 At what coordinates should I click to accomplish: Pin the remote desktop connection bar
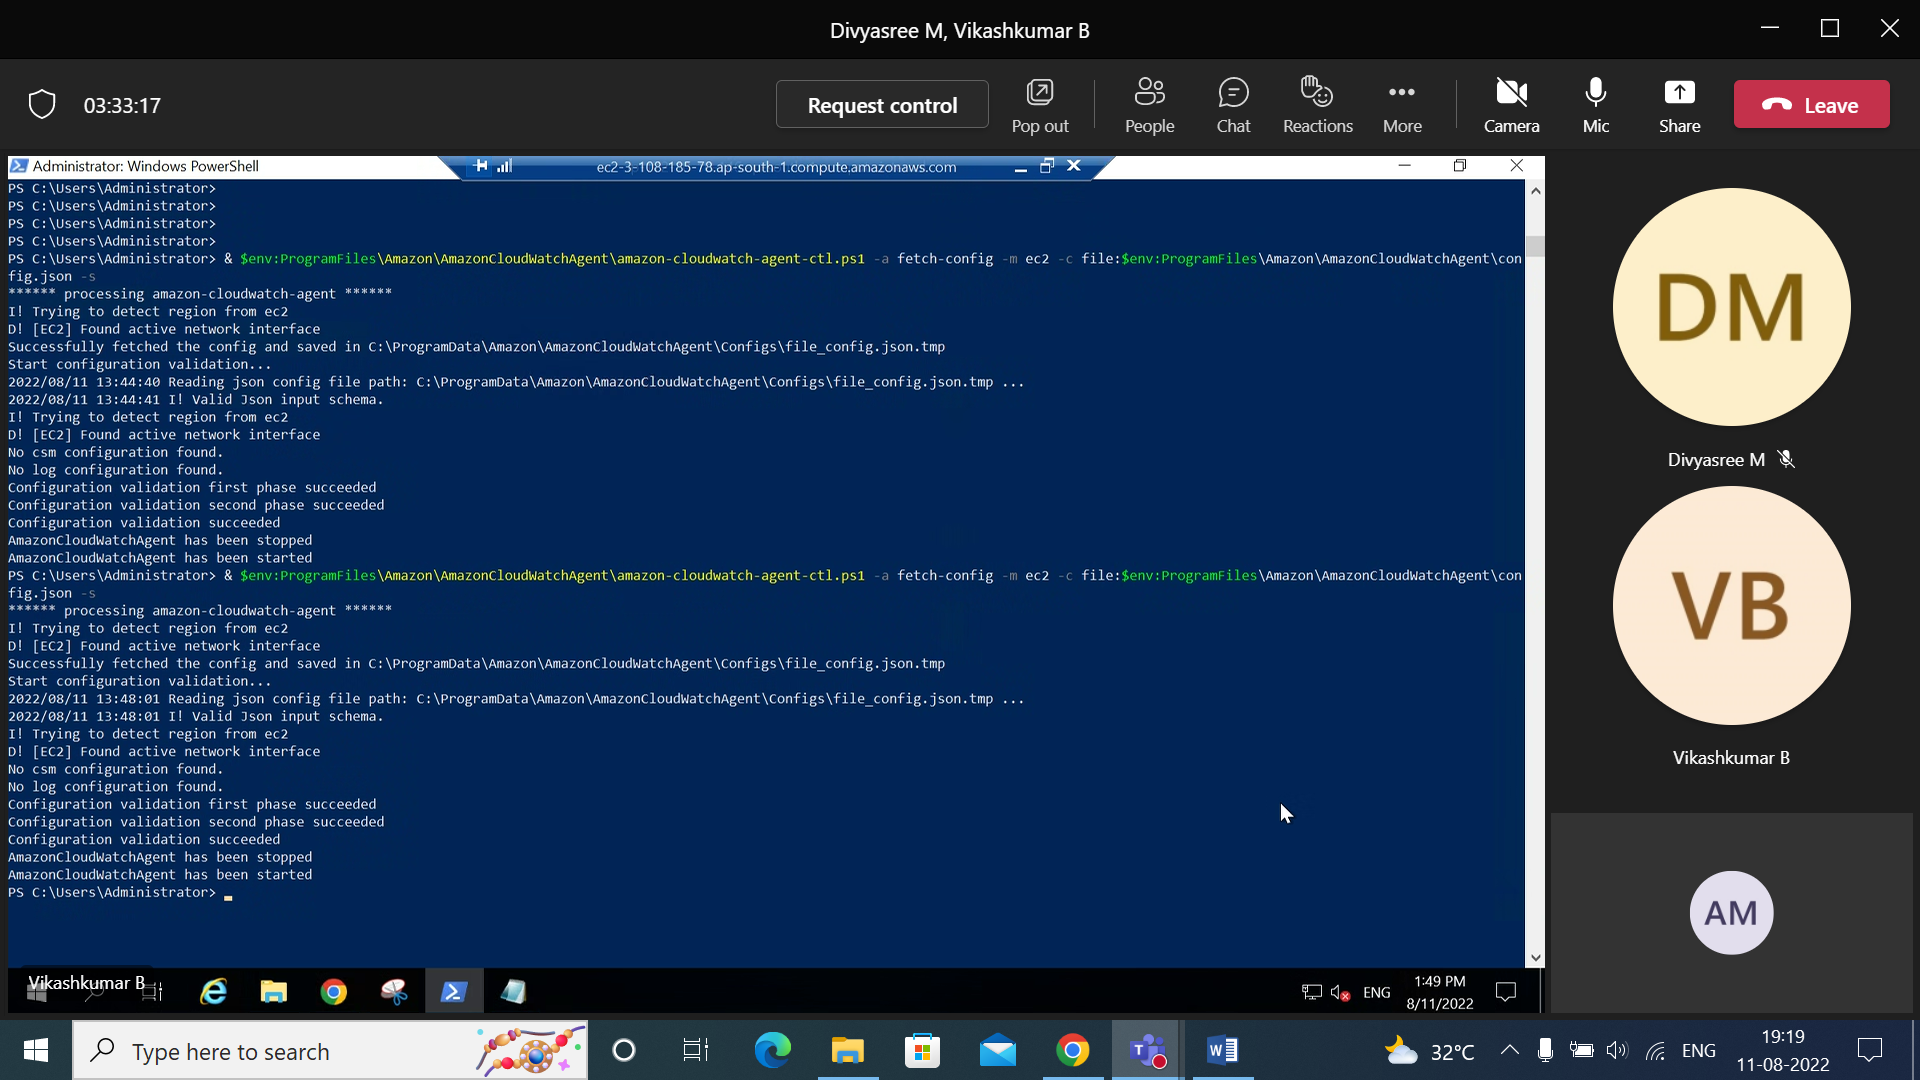point(479,166)
